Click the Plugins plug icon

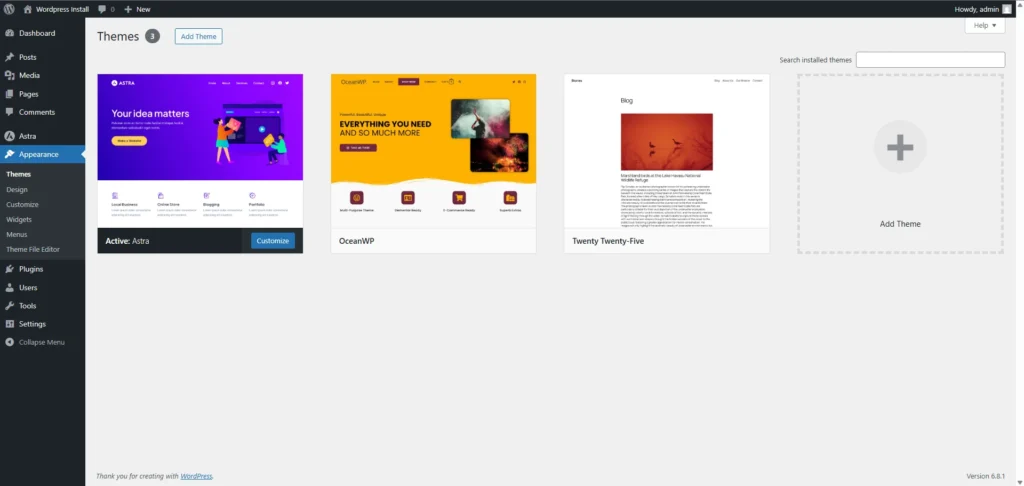tap(9, 269)
